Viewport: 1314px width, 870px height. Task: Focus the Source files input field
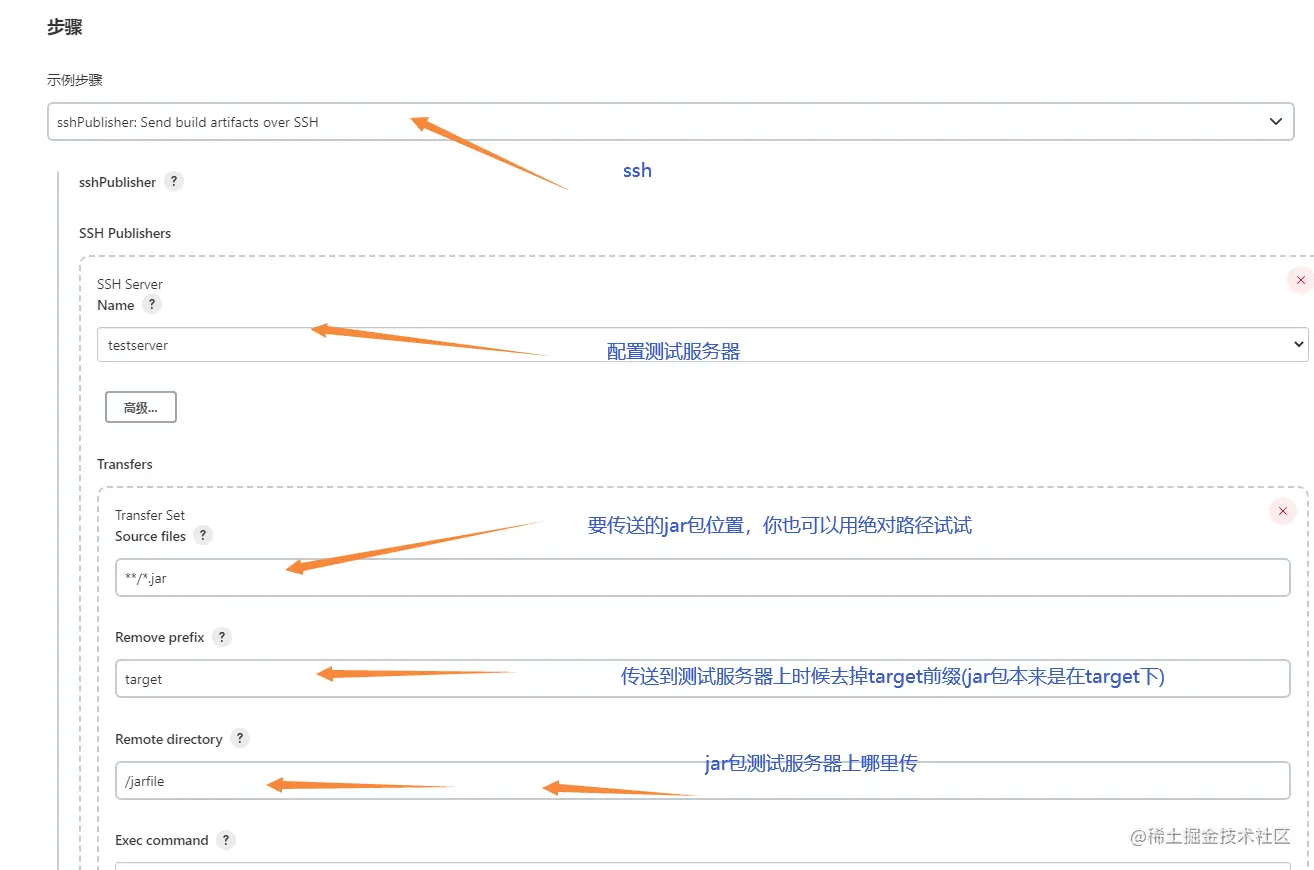tap(702, 577)
